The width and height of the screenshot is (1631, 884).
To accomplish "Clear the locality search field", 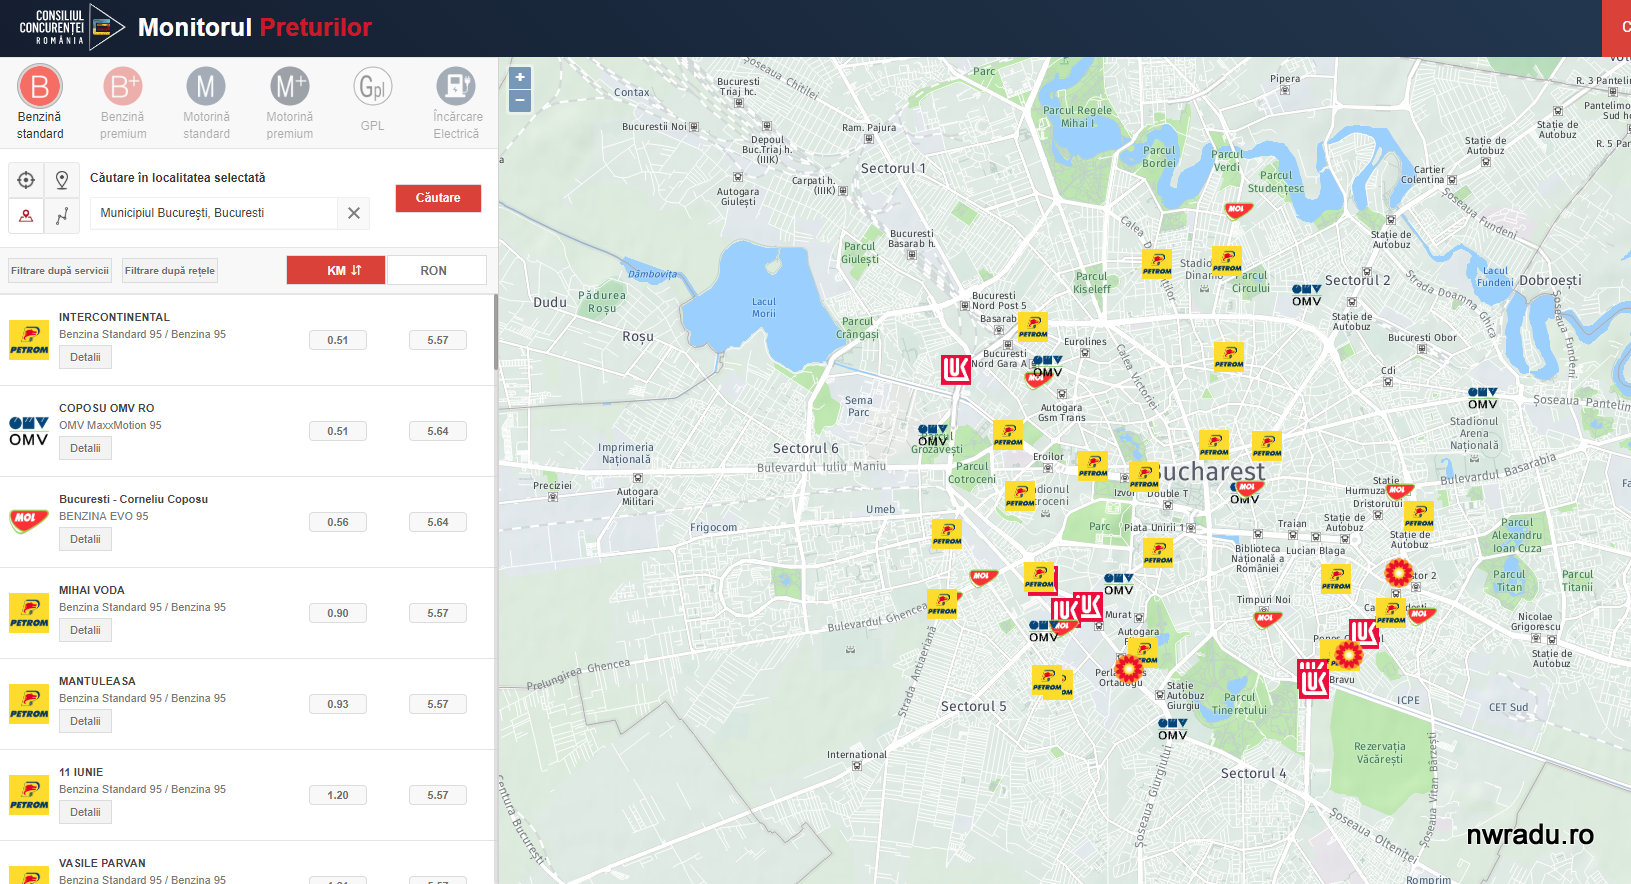I will click(x=354, y=213).
